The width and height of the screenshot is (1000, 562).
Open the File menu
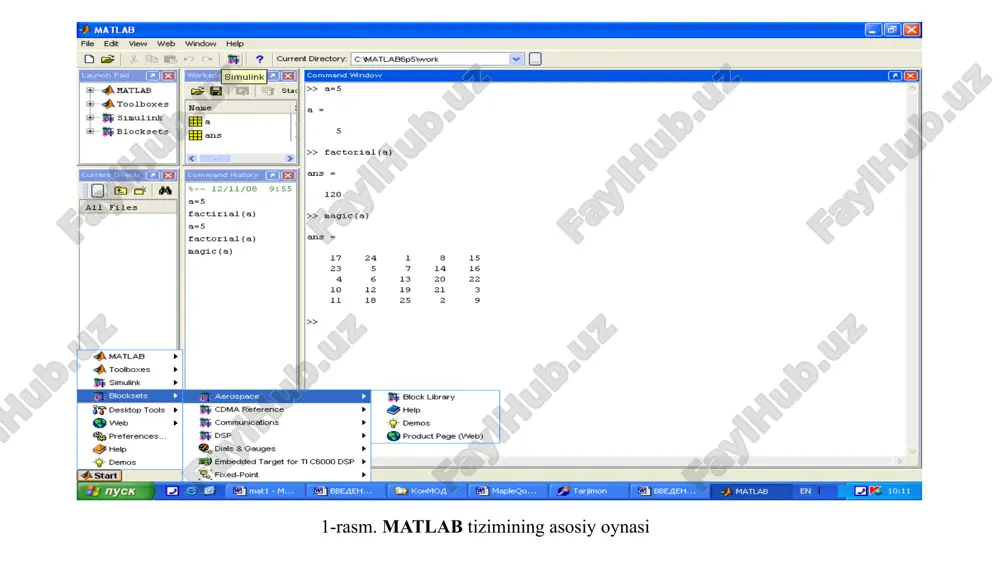pos(87,44)
